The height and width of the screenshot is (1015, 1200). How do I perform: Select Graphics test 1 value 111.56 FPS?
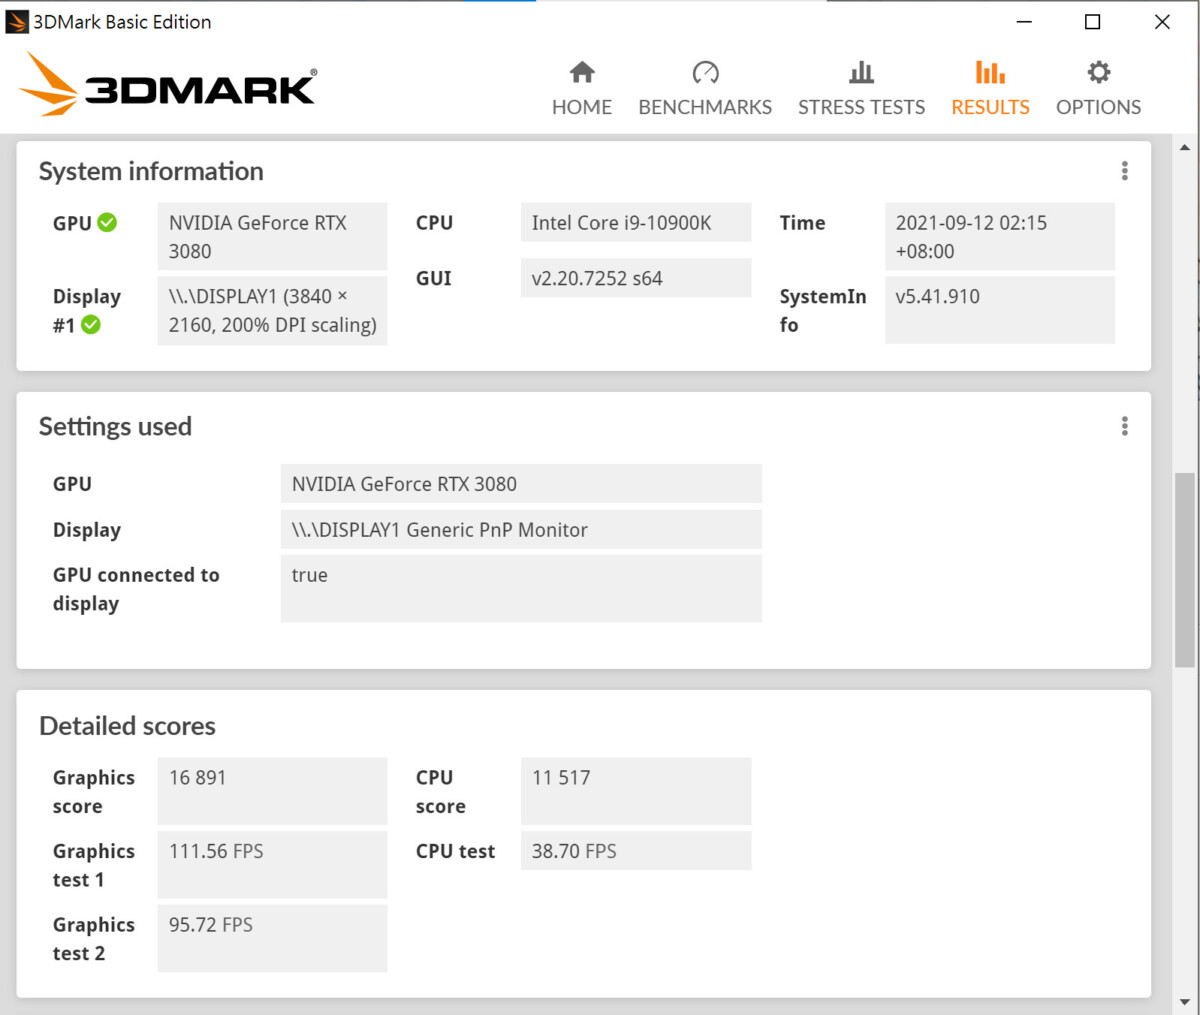click(272, 865)
